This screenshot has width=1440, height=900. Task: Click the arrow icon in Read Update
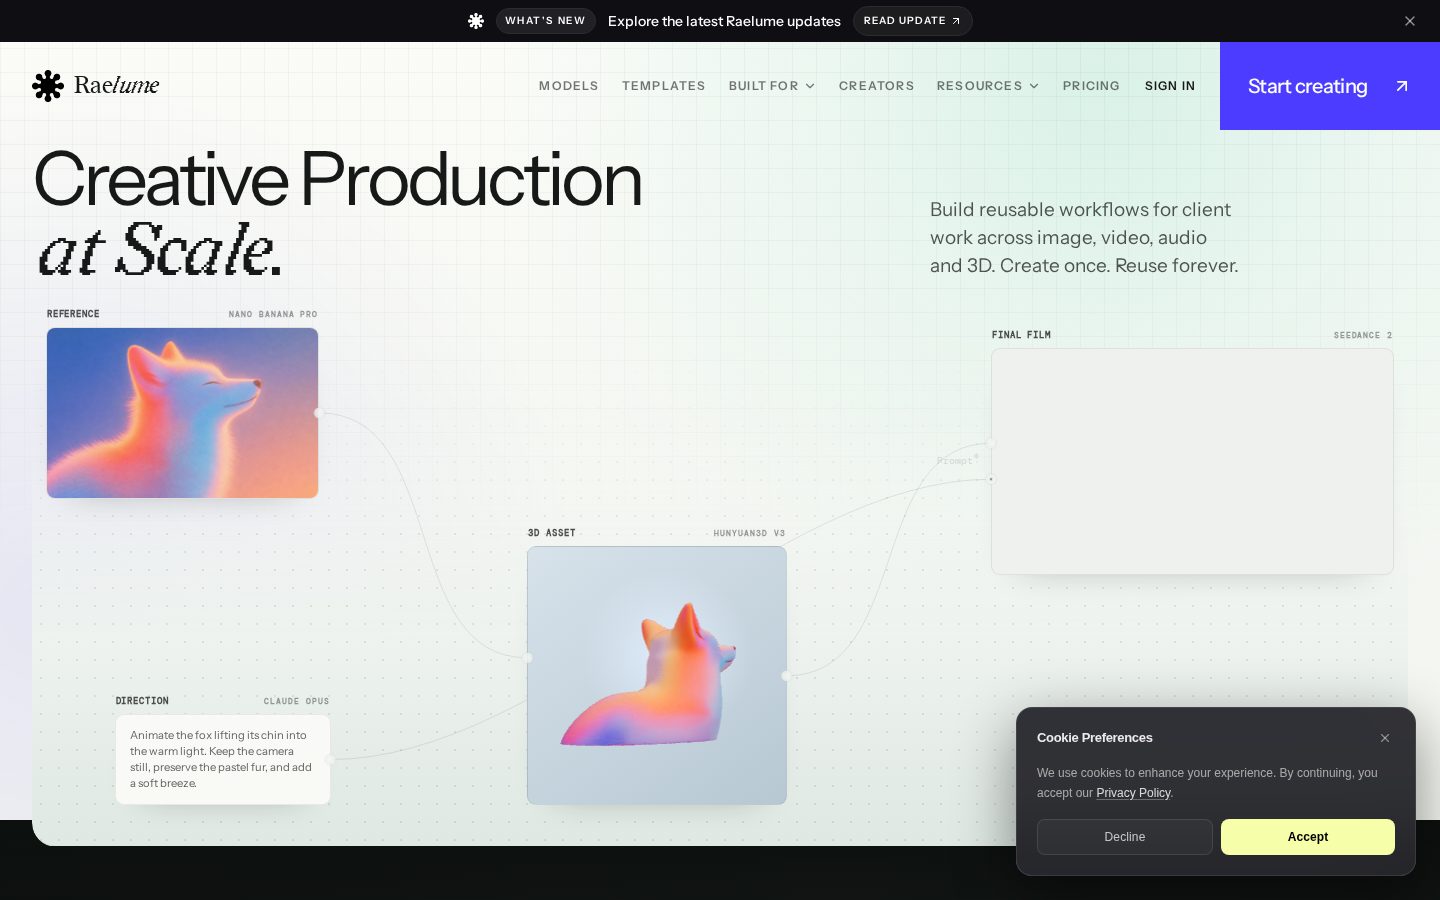(956, 21)
